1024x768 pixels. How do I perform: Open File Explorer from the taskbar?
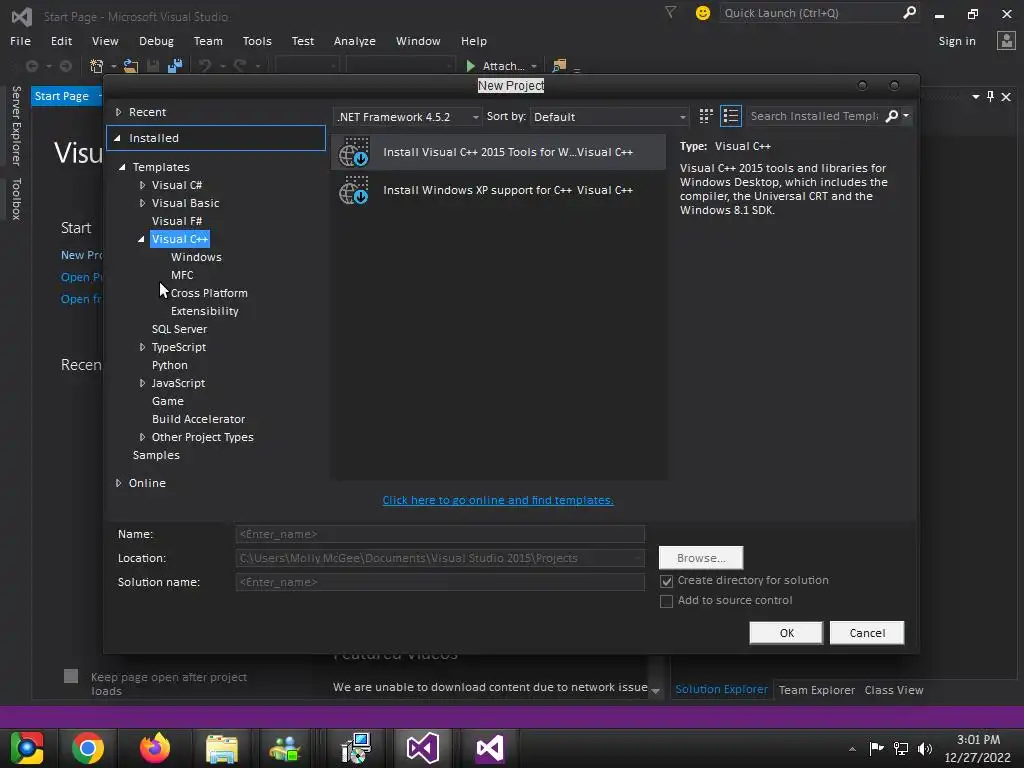(221, 748)
